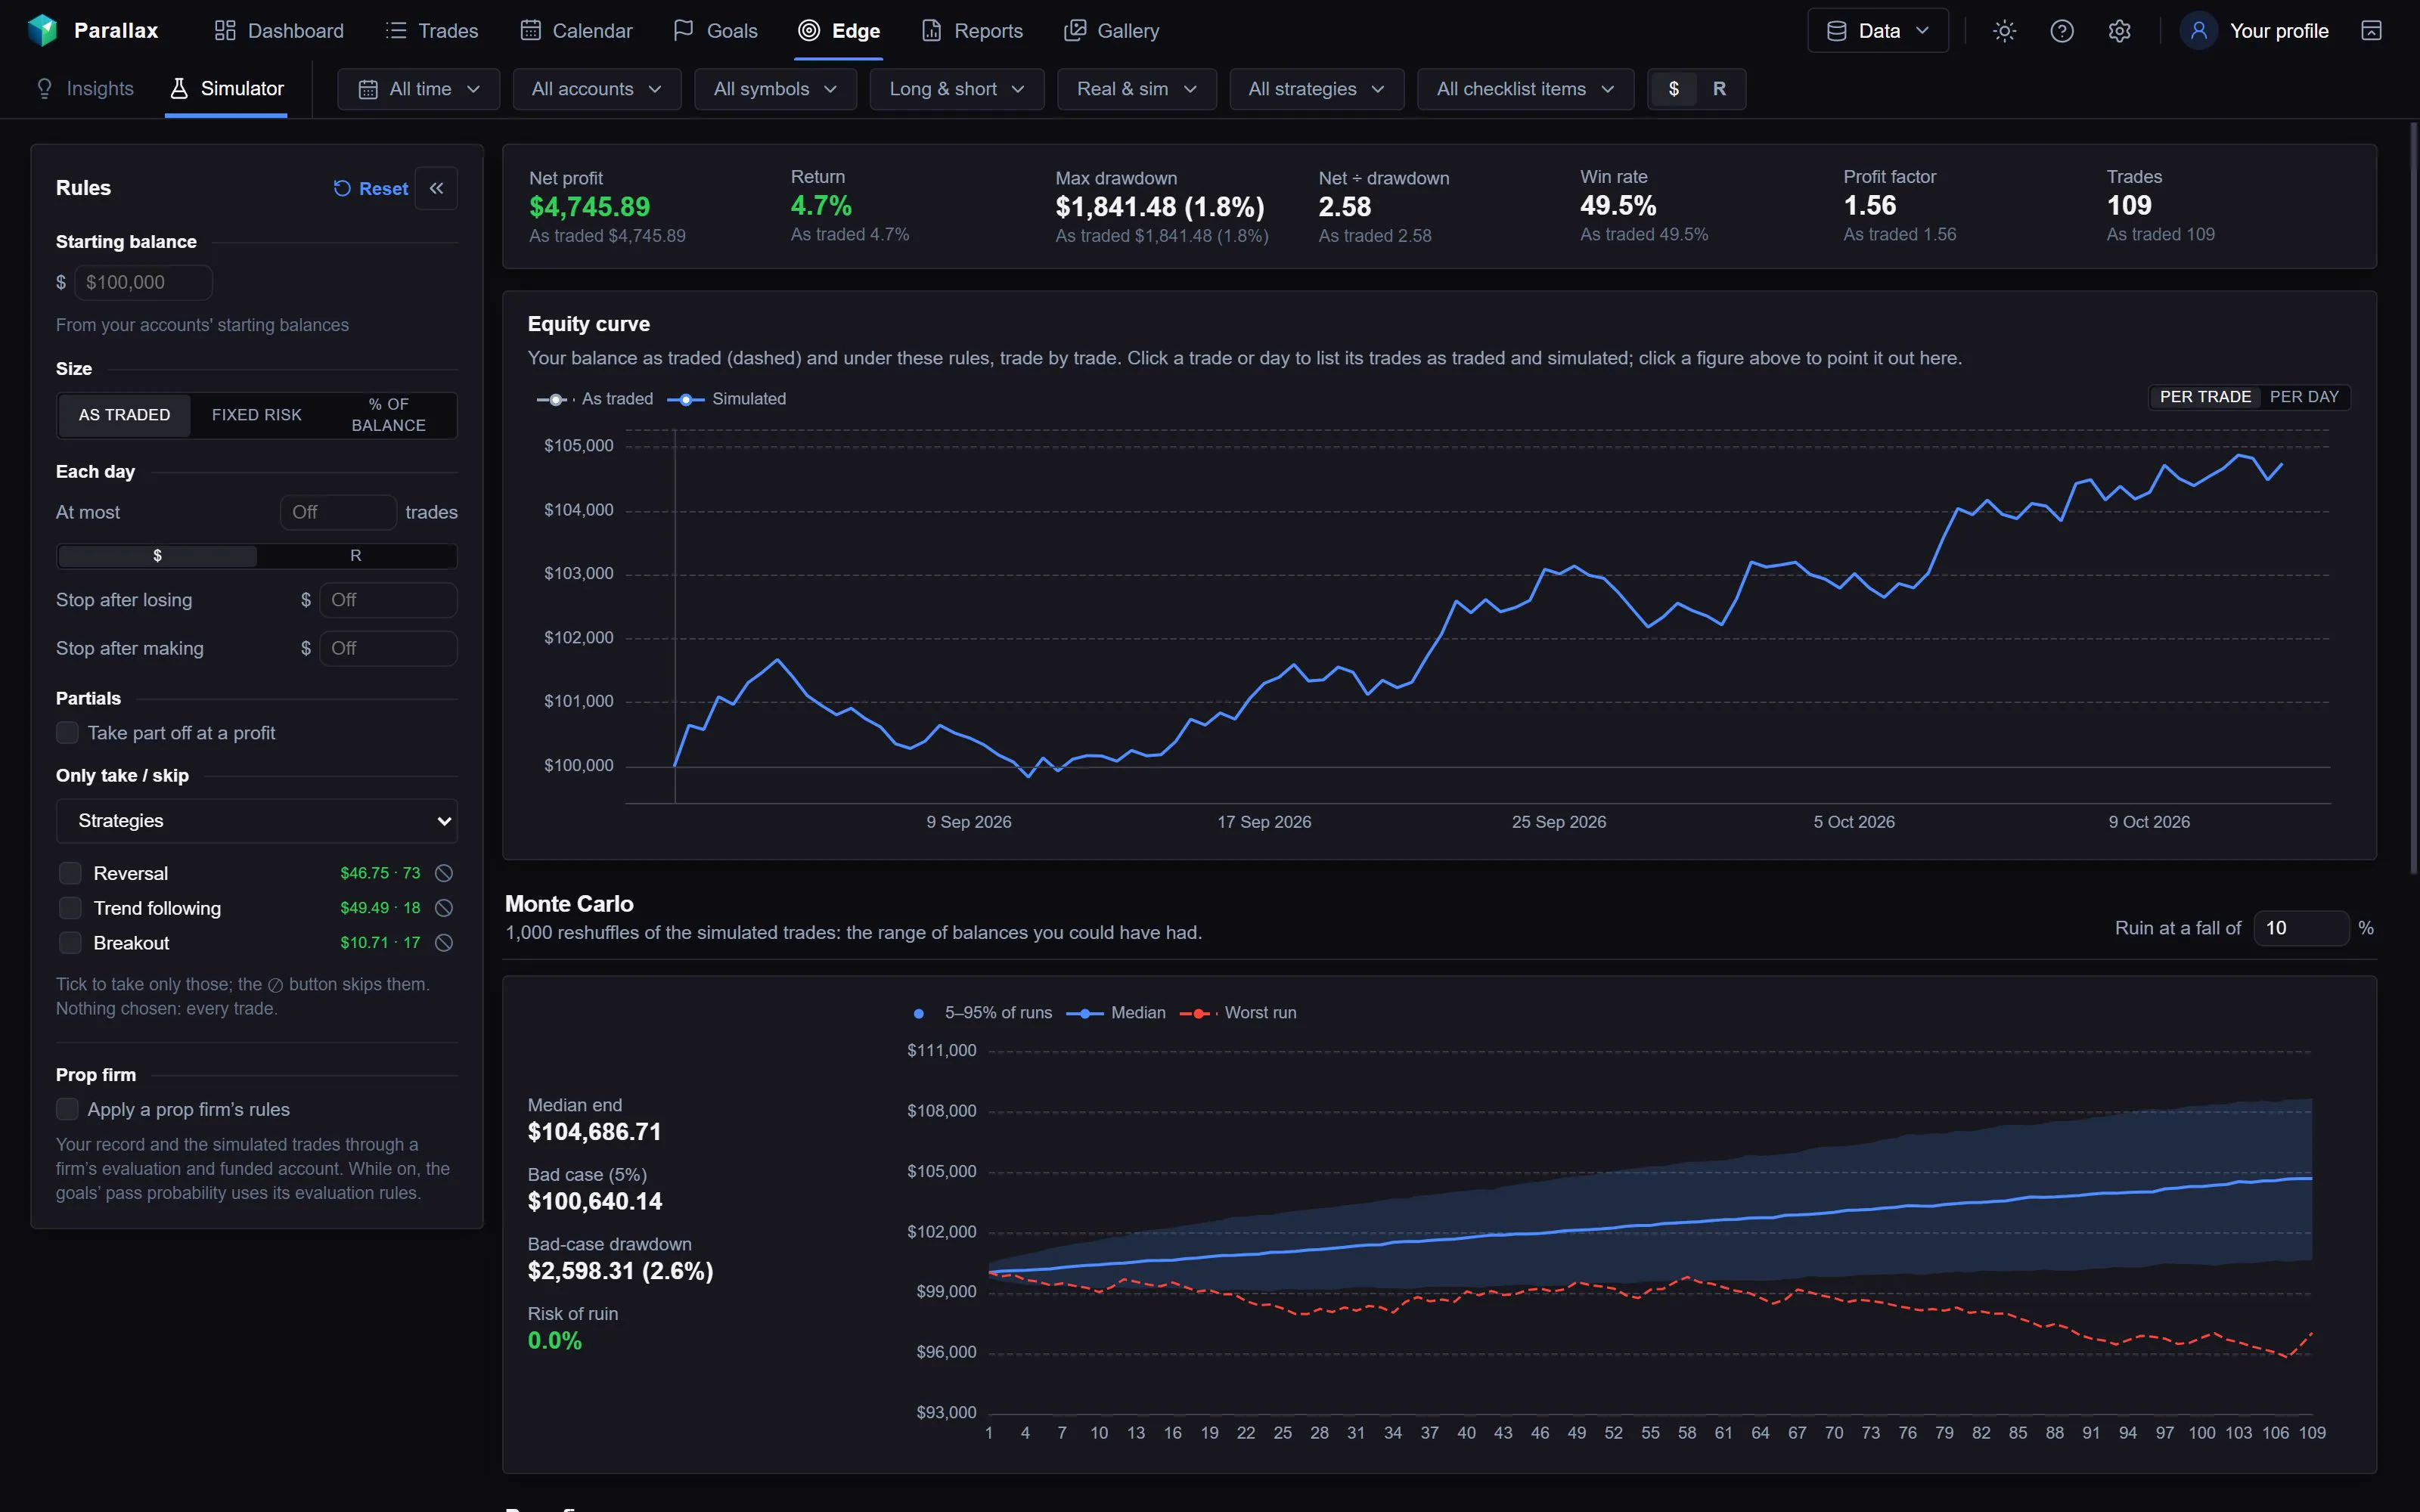Reset the simulator rules
Viewport: 2420px width, 1512px height.
pos(371,188)
